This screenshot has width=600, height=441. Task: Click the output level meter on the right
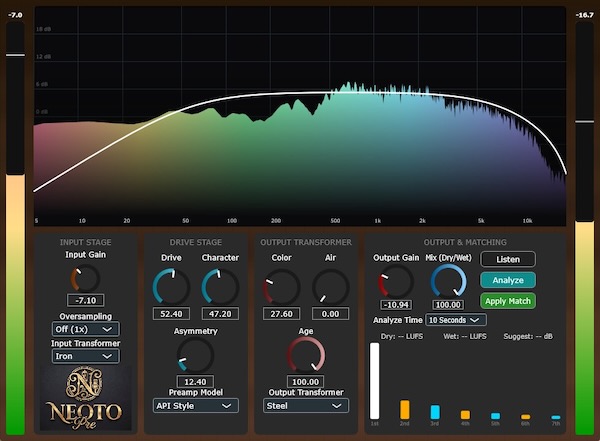pos(585,228)
